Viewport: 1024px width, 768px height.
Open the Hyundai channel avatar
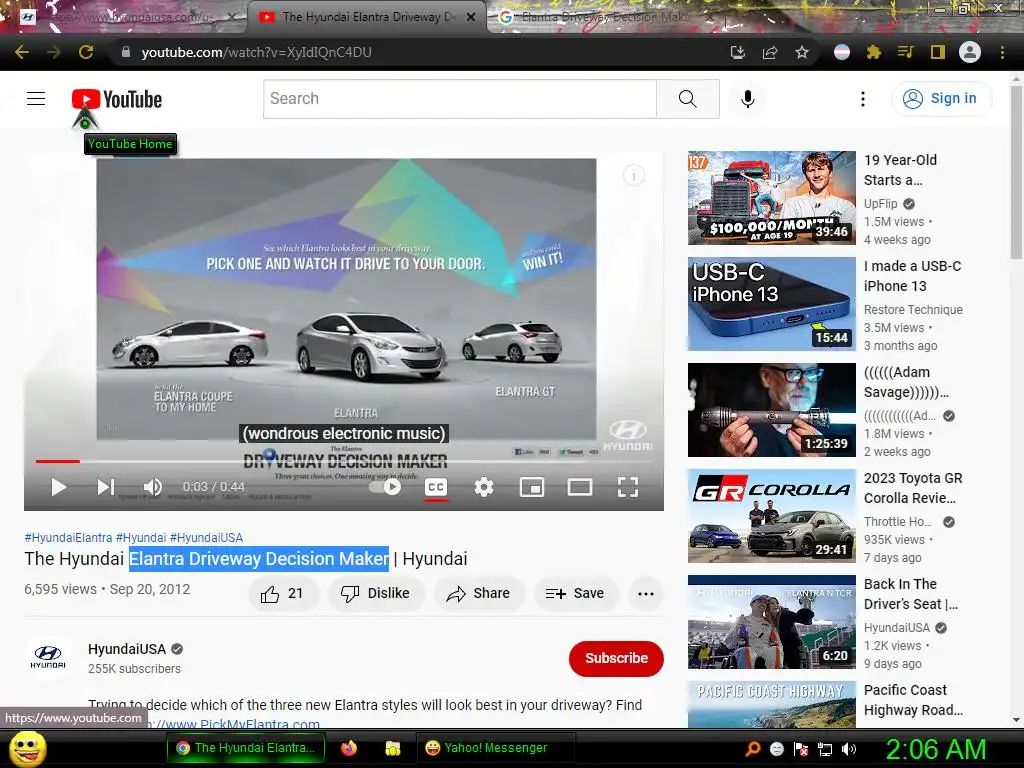[x=48, y=658]
